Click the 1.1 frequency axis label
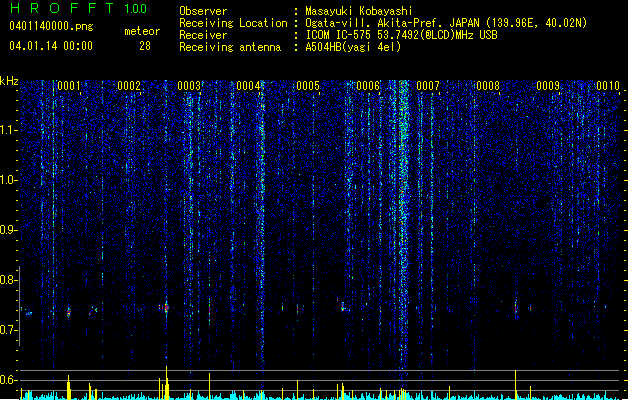This screenshot has width=629, height=400. click(x=8, y=130)
